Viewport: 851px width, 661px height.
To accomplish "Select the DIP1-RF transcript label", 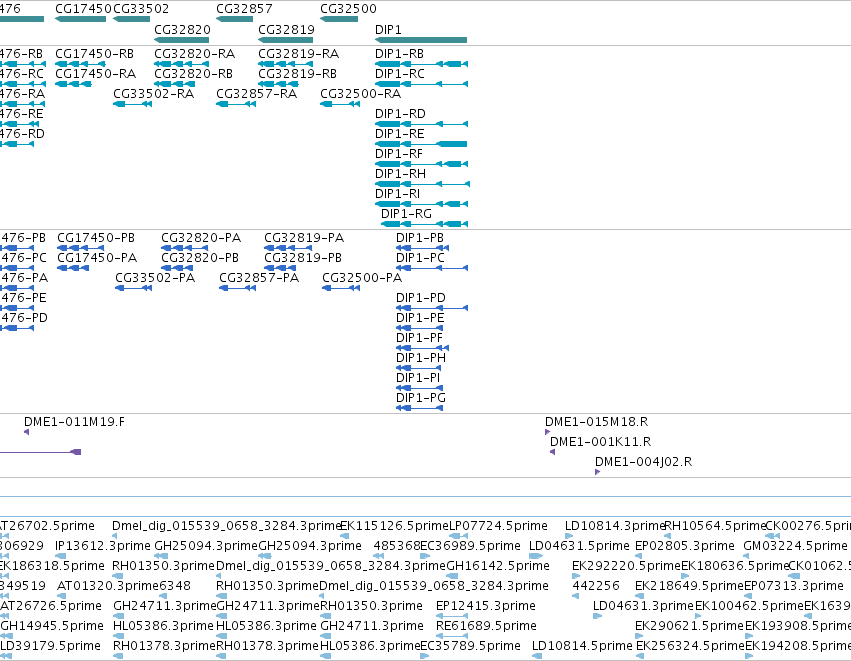I will click(399, 154).
